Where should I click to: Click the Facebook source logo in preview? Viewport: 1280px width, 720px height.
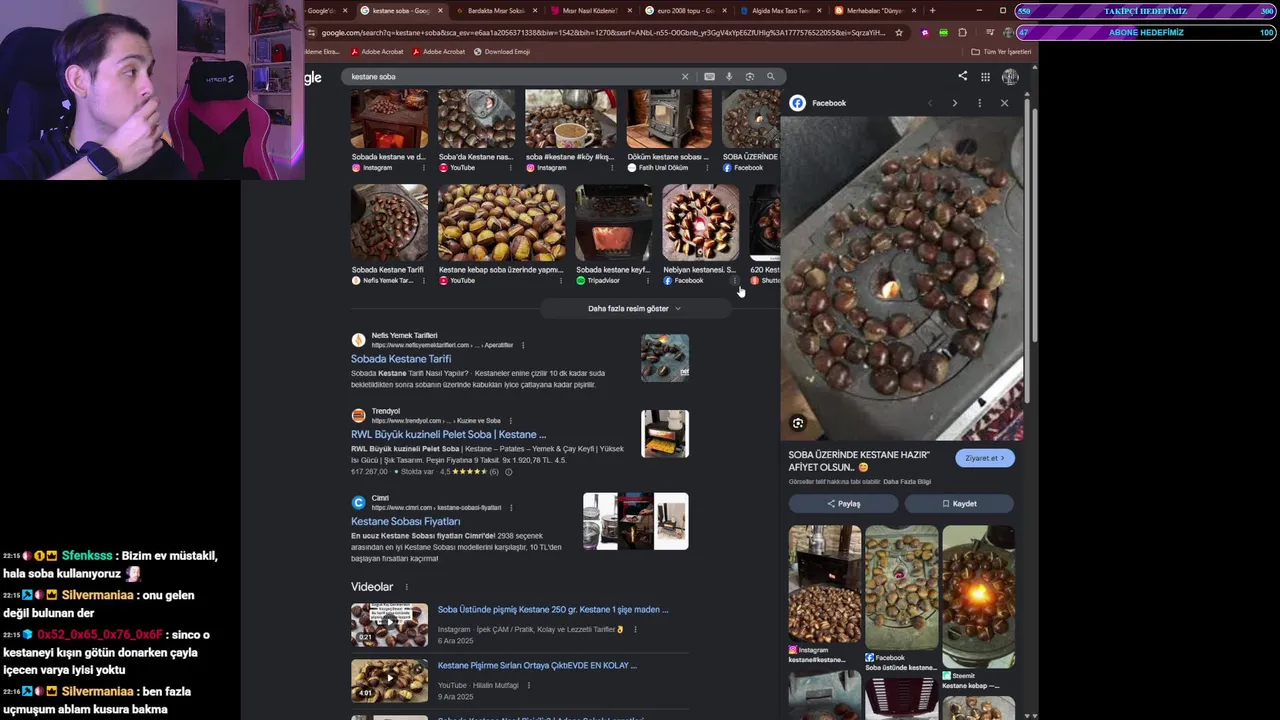pyautogui.click(x=797, y=103)
